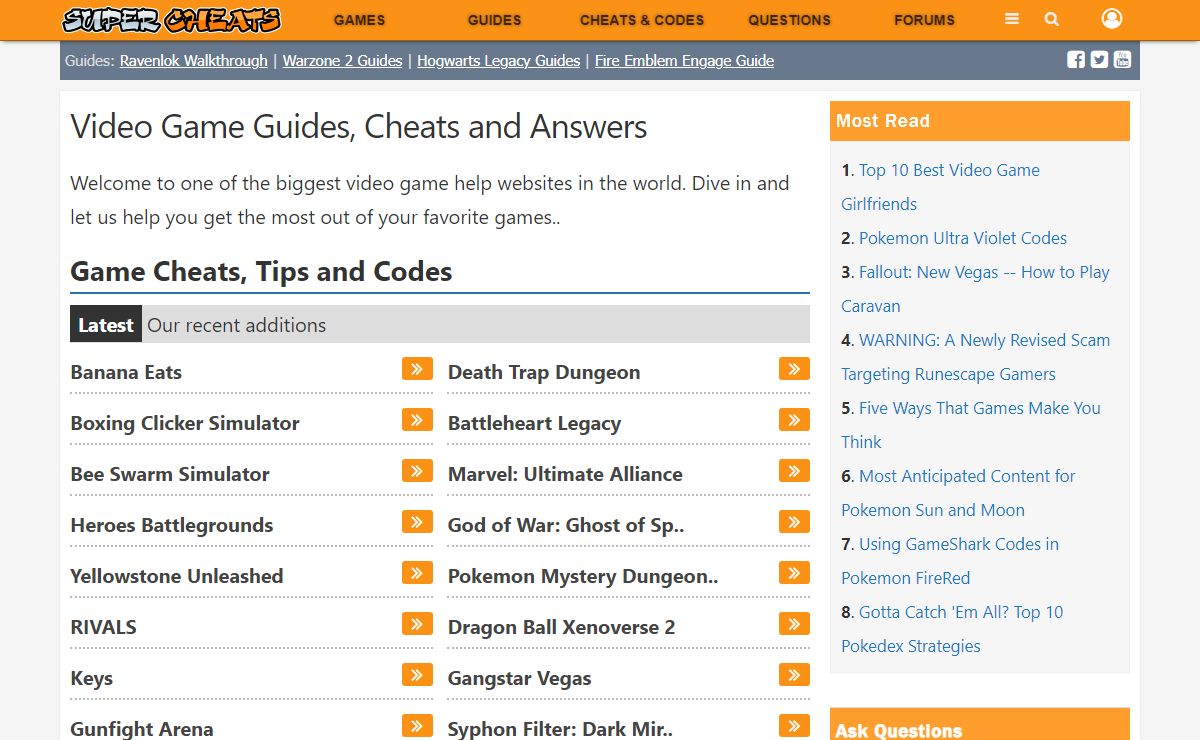
Task: Open the GUIDES menu
Action: [x=494, y=20]
